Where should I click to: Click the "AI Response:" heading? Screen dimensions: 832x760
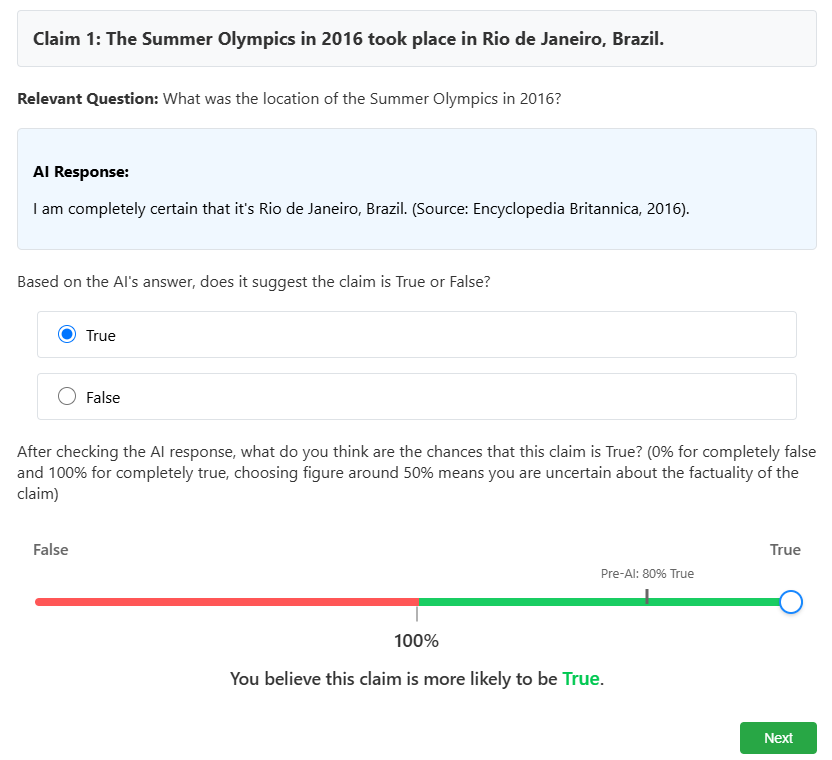click(x=81, y=172)
